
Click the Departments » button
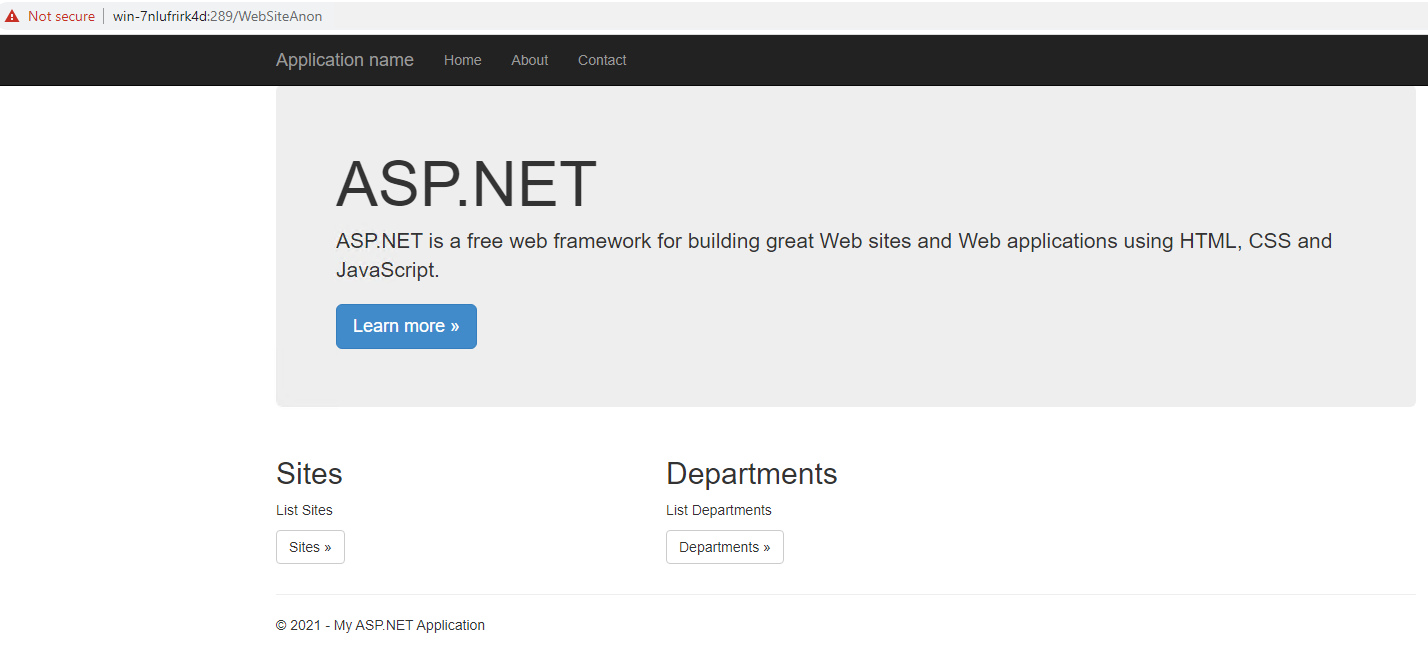tap(724, 547)
